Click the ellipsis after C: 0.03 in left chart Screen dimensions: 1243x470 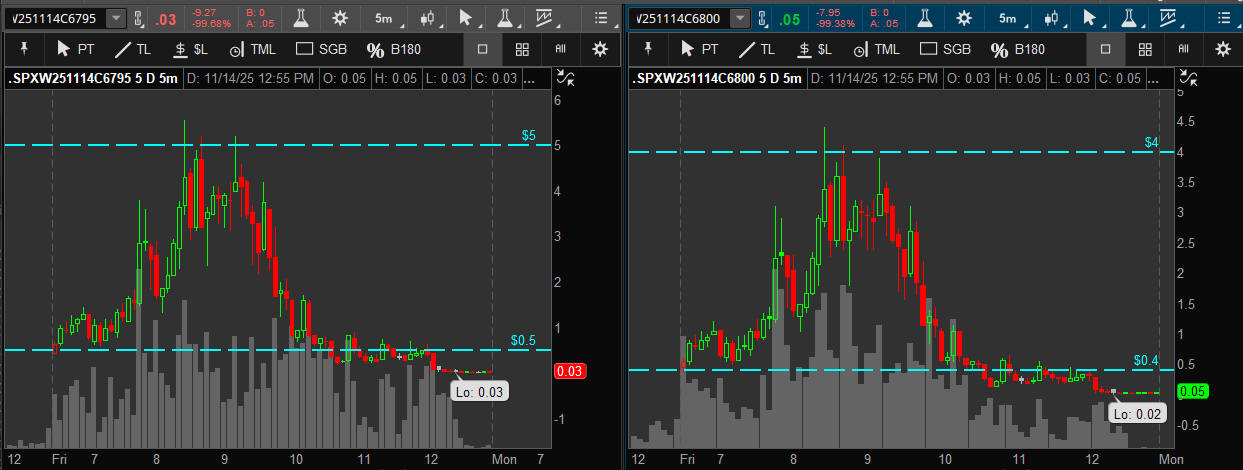coord(530,78)
